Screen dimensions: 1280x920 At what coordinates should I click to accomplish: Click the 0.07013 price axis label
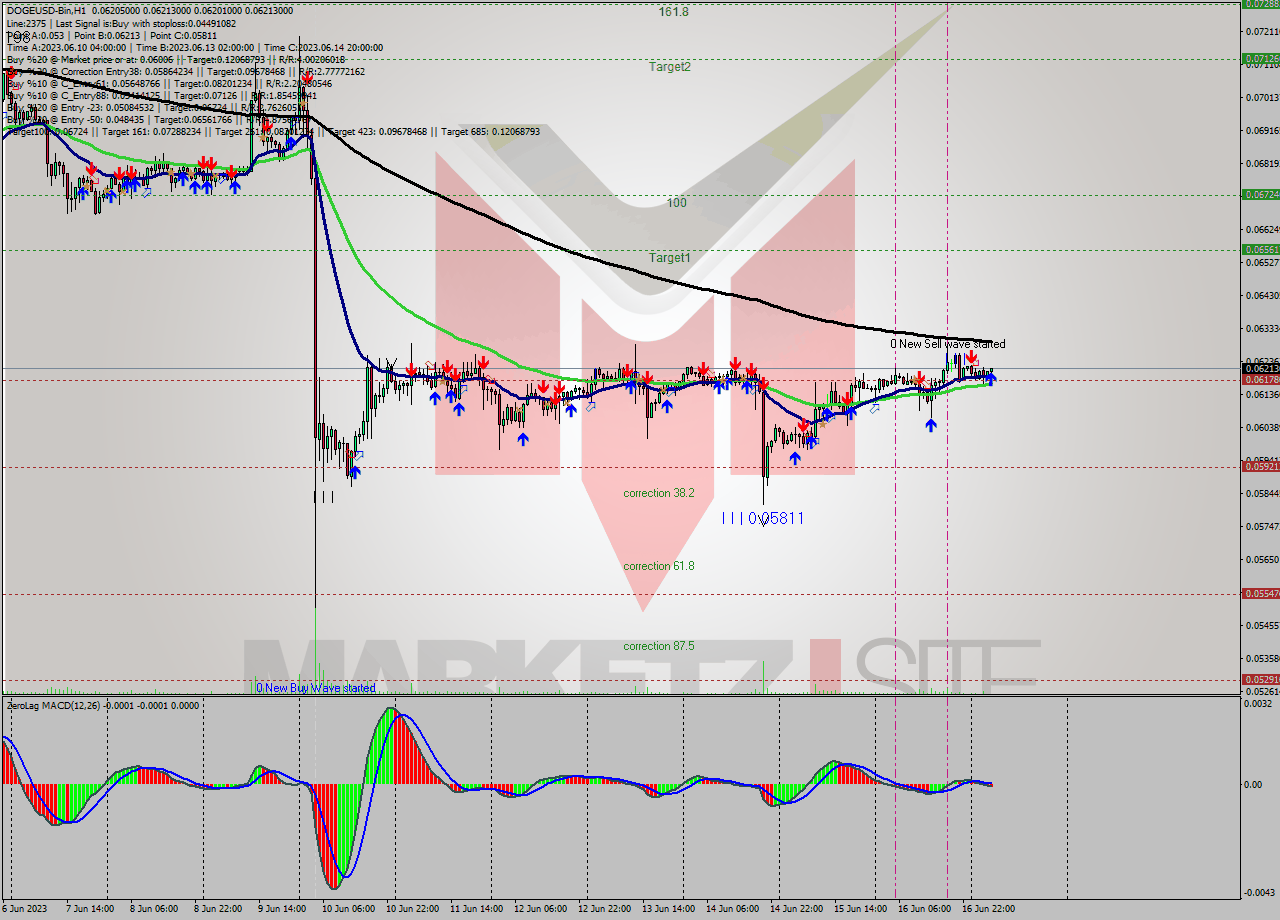1260,97
